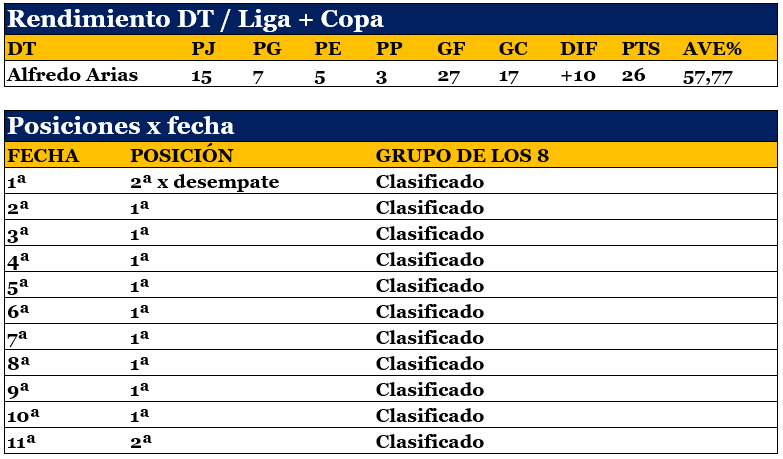
Task: Click the POSICIÓN column header
Action: [x=182, y=156]
